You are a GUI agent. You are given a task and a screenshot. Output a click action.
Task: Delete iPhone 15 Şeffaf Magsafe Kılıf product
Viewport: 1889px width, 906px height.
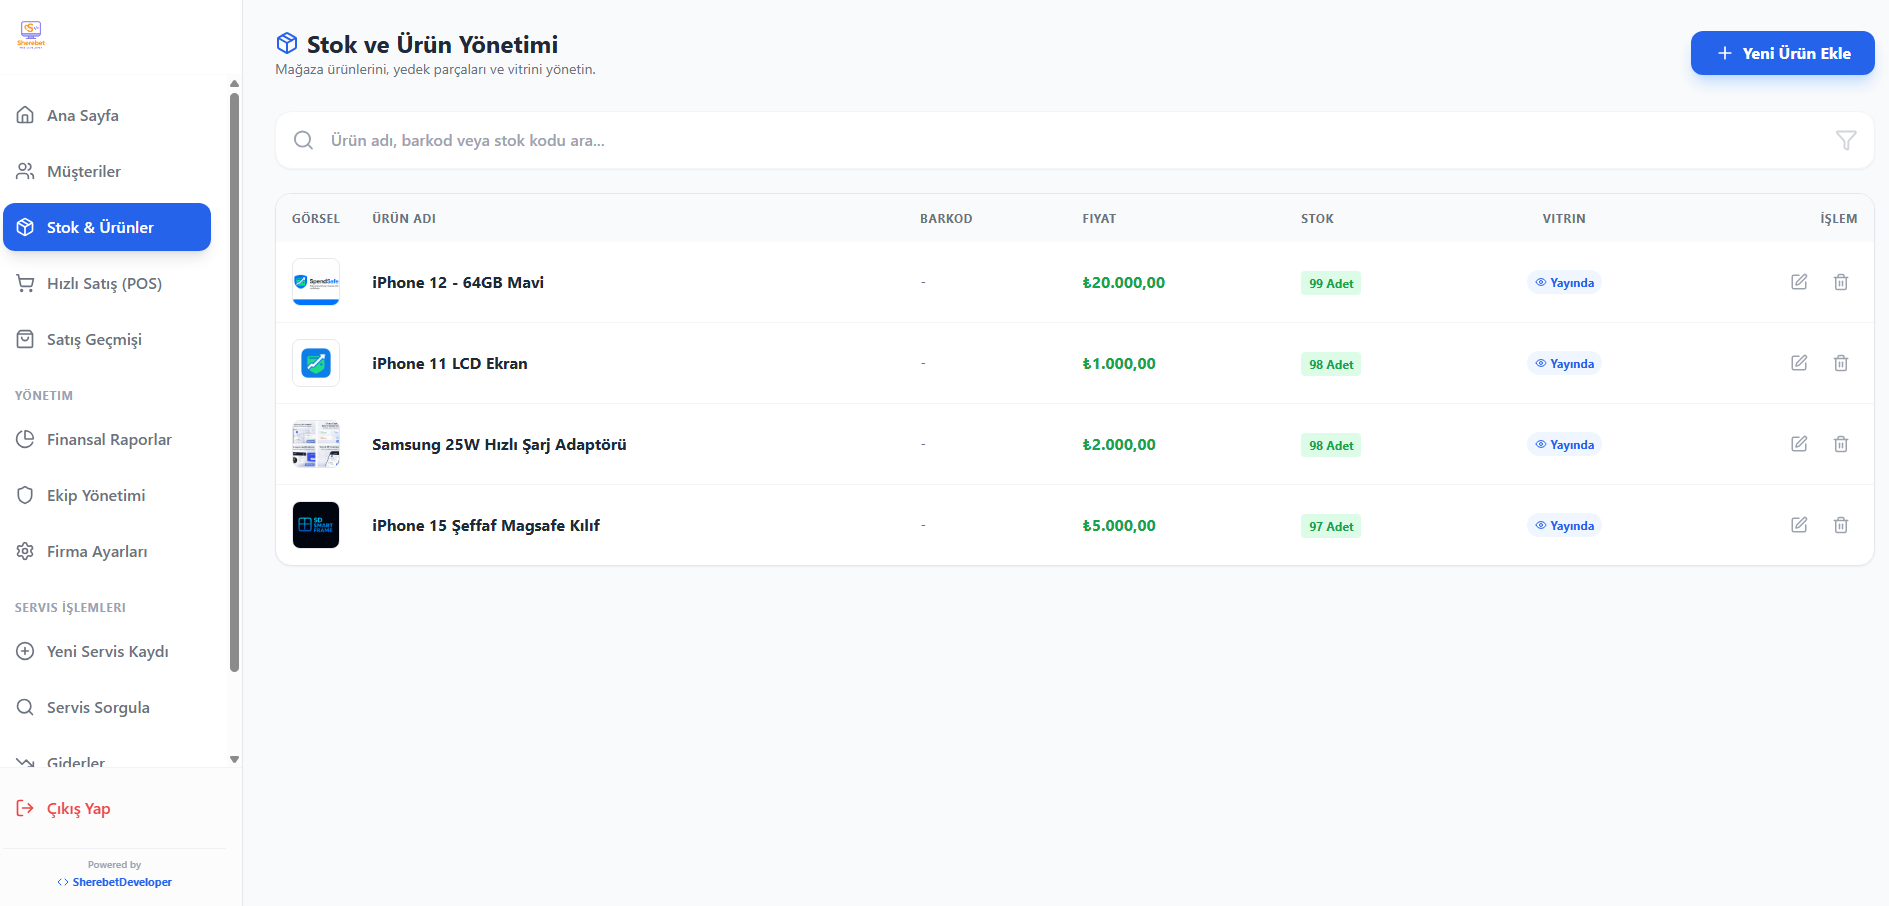click(x=1840, y=525)
